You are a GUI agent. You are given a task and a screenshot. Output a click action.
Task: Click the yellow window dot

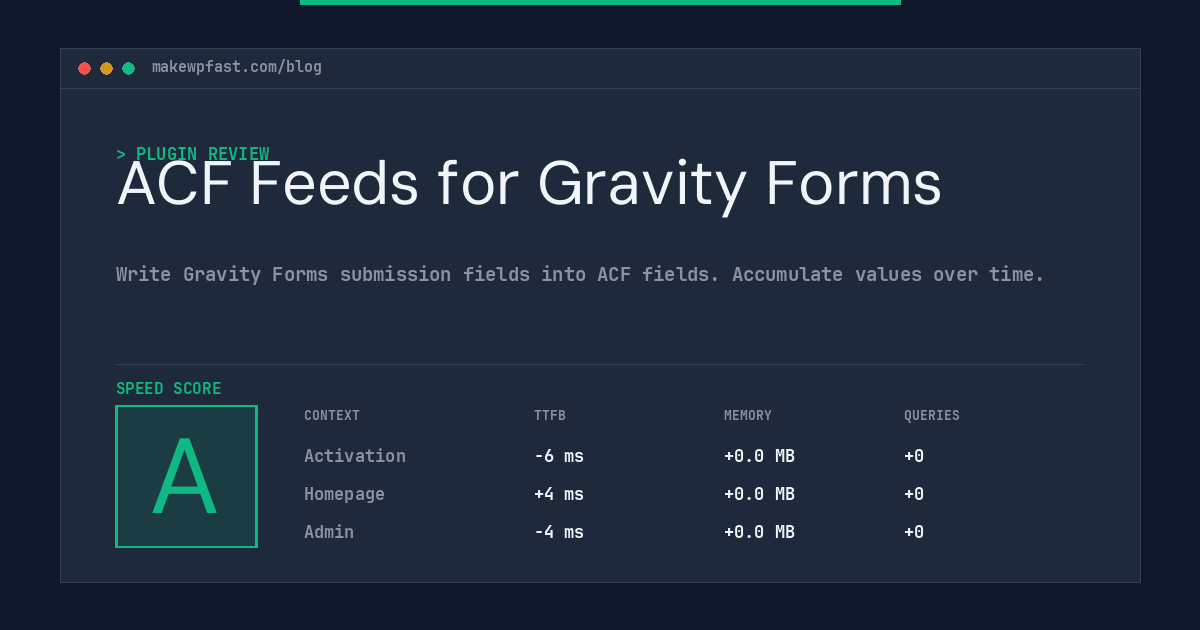tap(106, 68)
